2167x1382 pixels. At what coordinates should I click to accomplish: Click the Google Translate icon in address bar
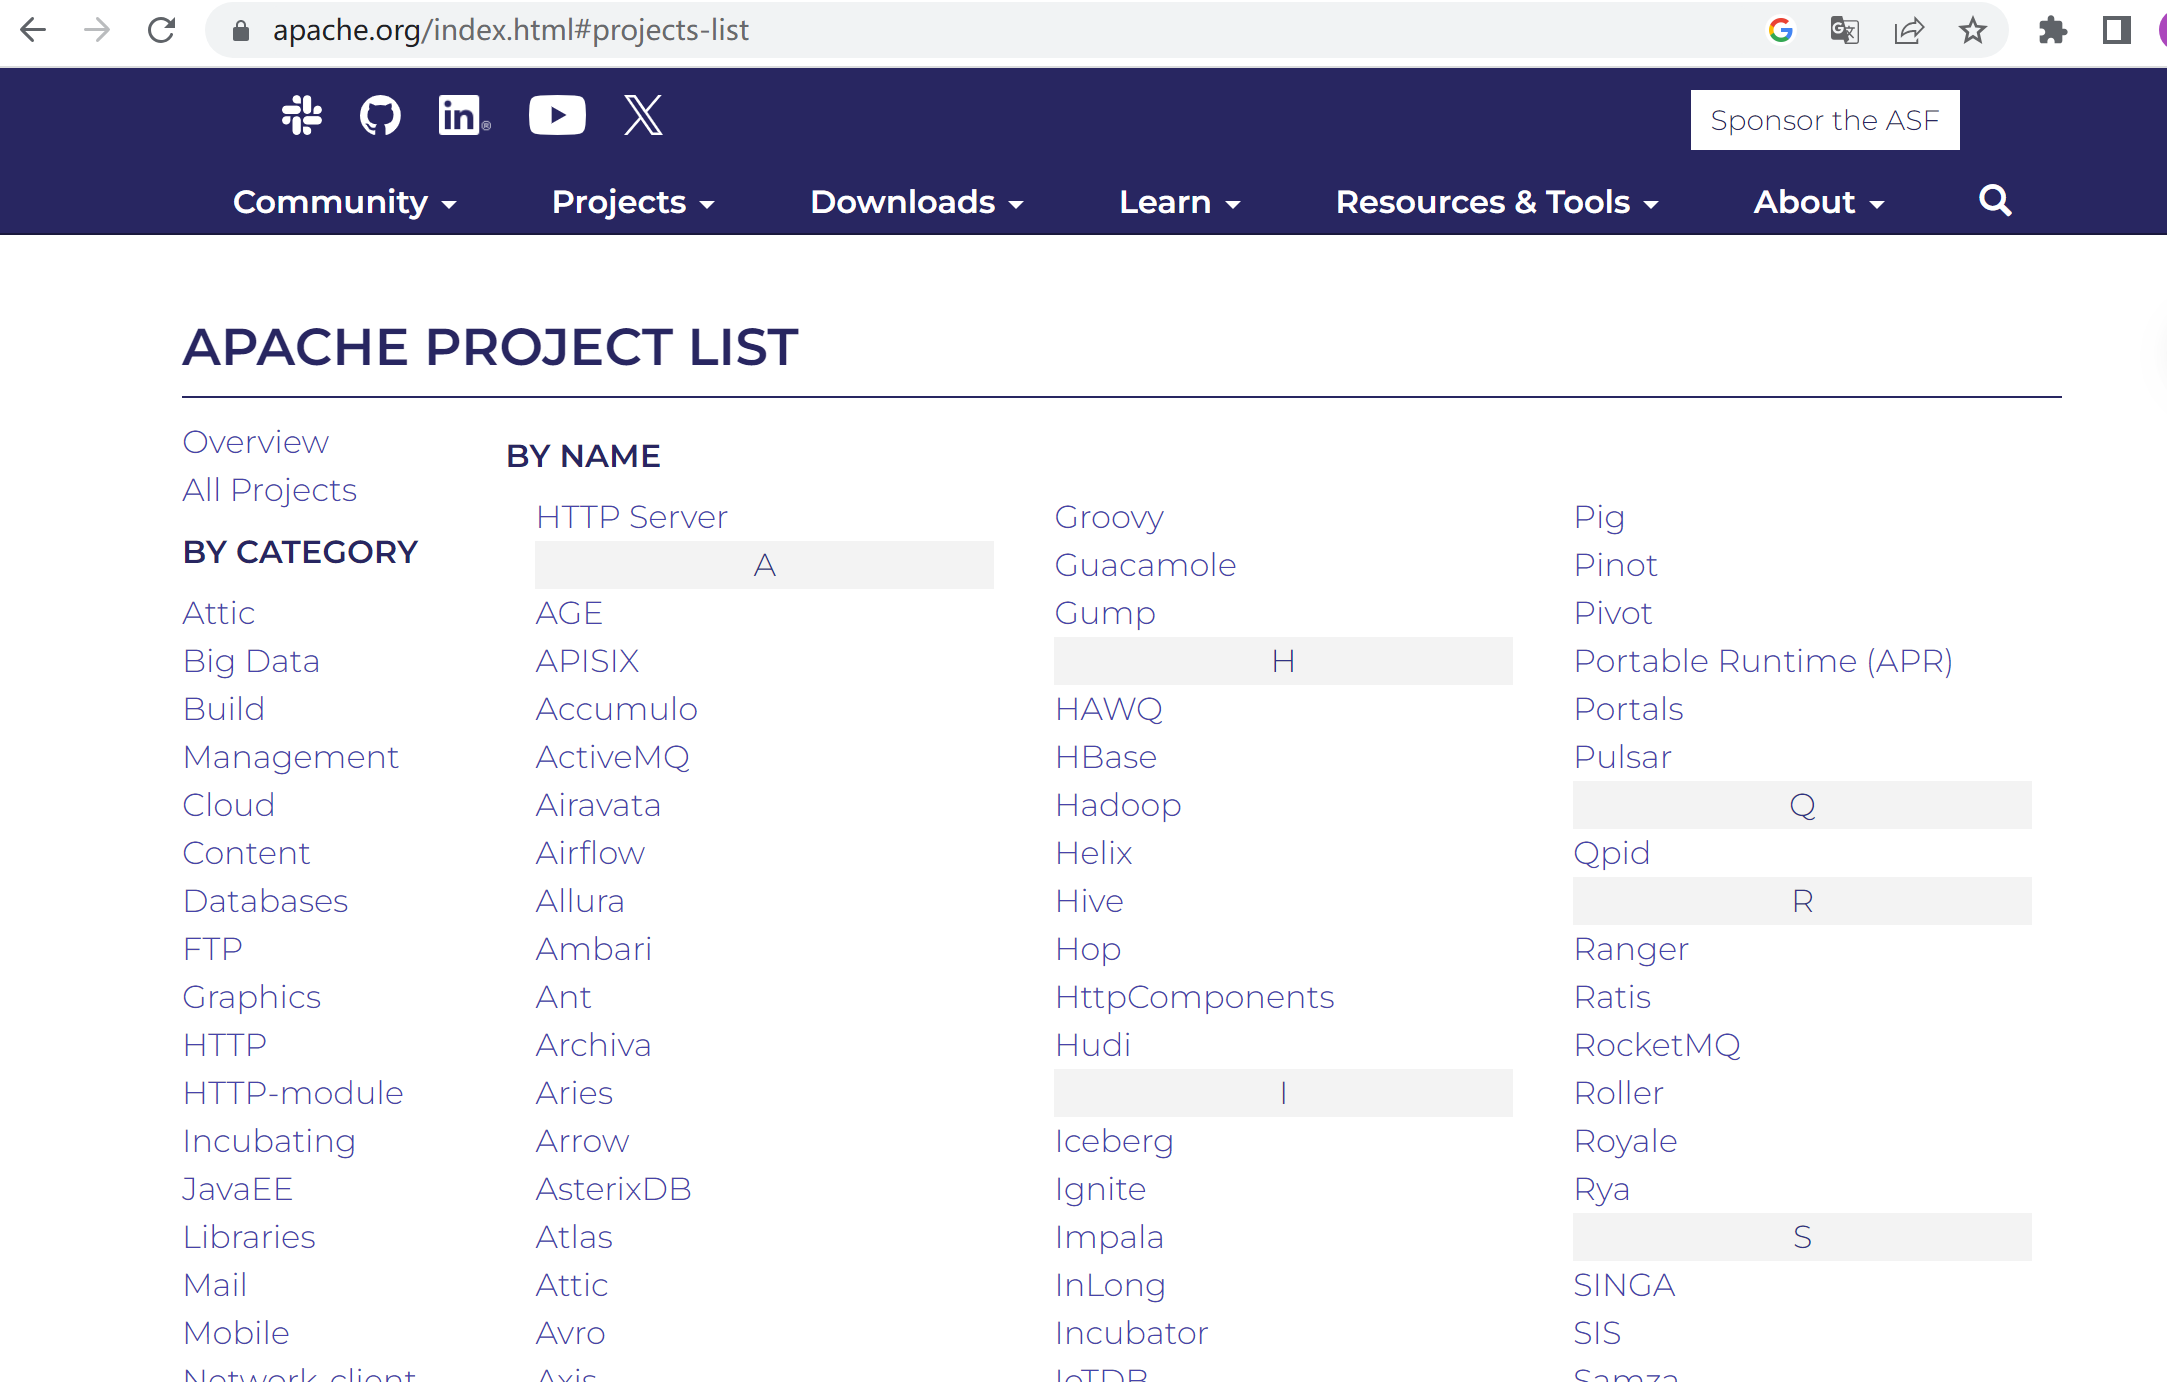[x=1844, y=31]
